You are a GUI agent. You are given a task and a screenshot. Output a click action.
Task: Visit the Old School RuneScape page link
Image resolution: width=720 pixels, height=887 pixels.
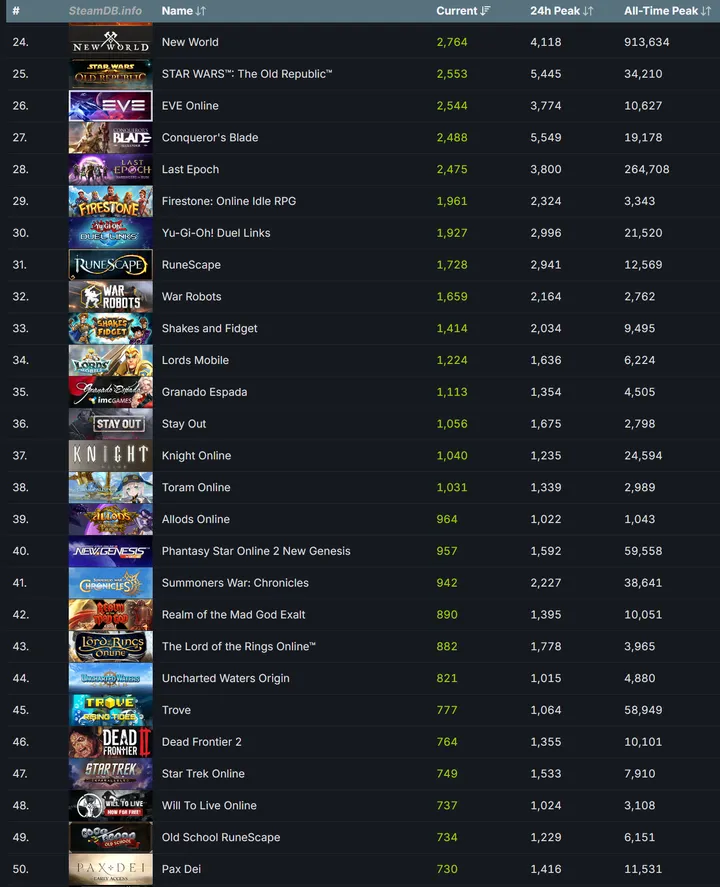click(x=221, y=837)
